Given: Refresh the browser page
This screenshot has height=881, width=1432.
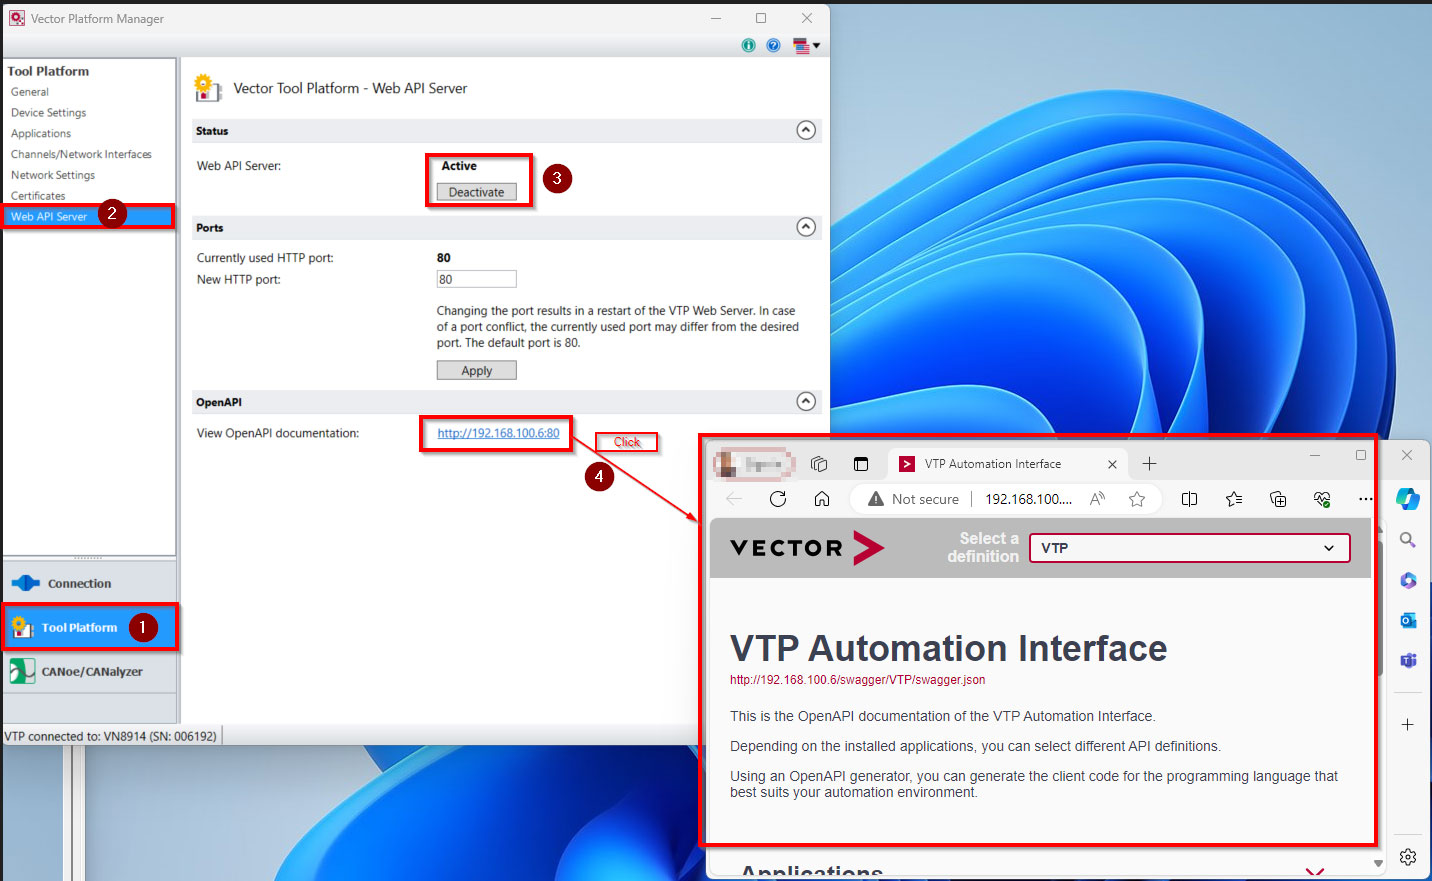Looking at the screenshot, I should coord(778,499).
